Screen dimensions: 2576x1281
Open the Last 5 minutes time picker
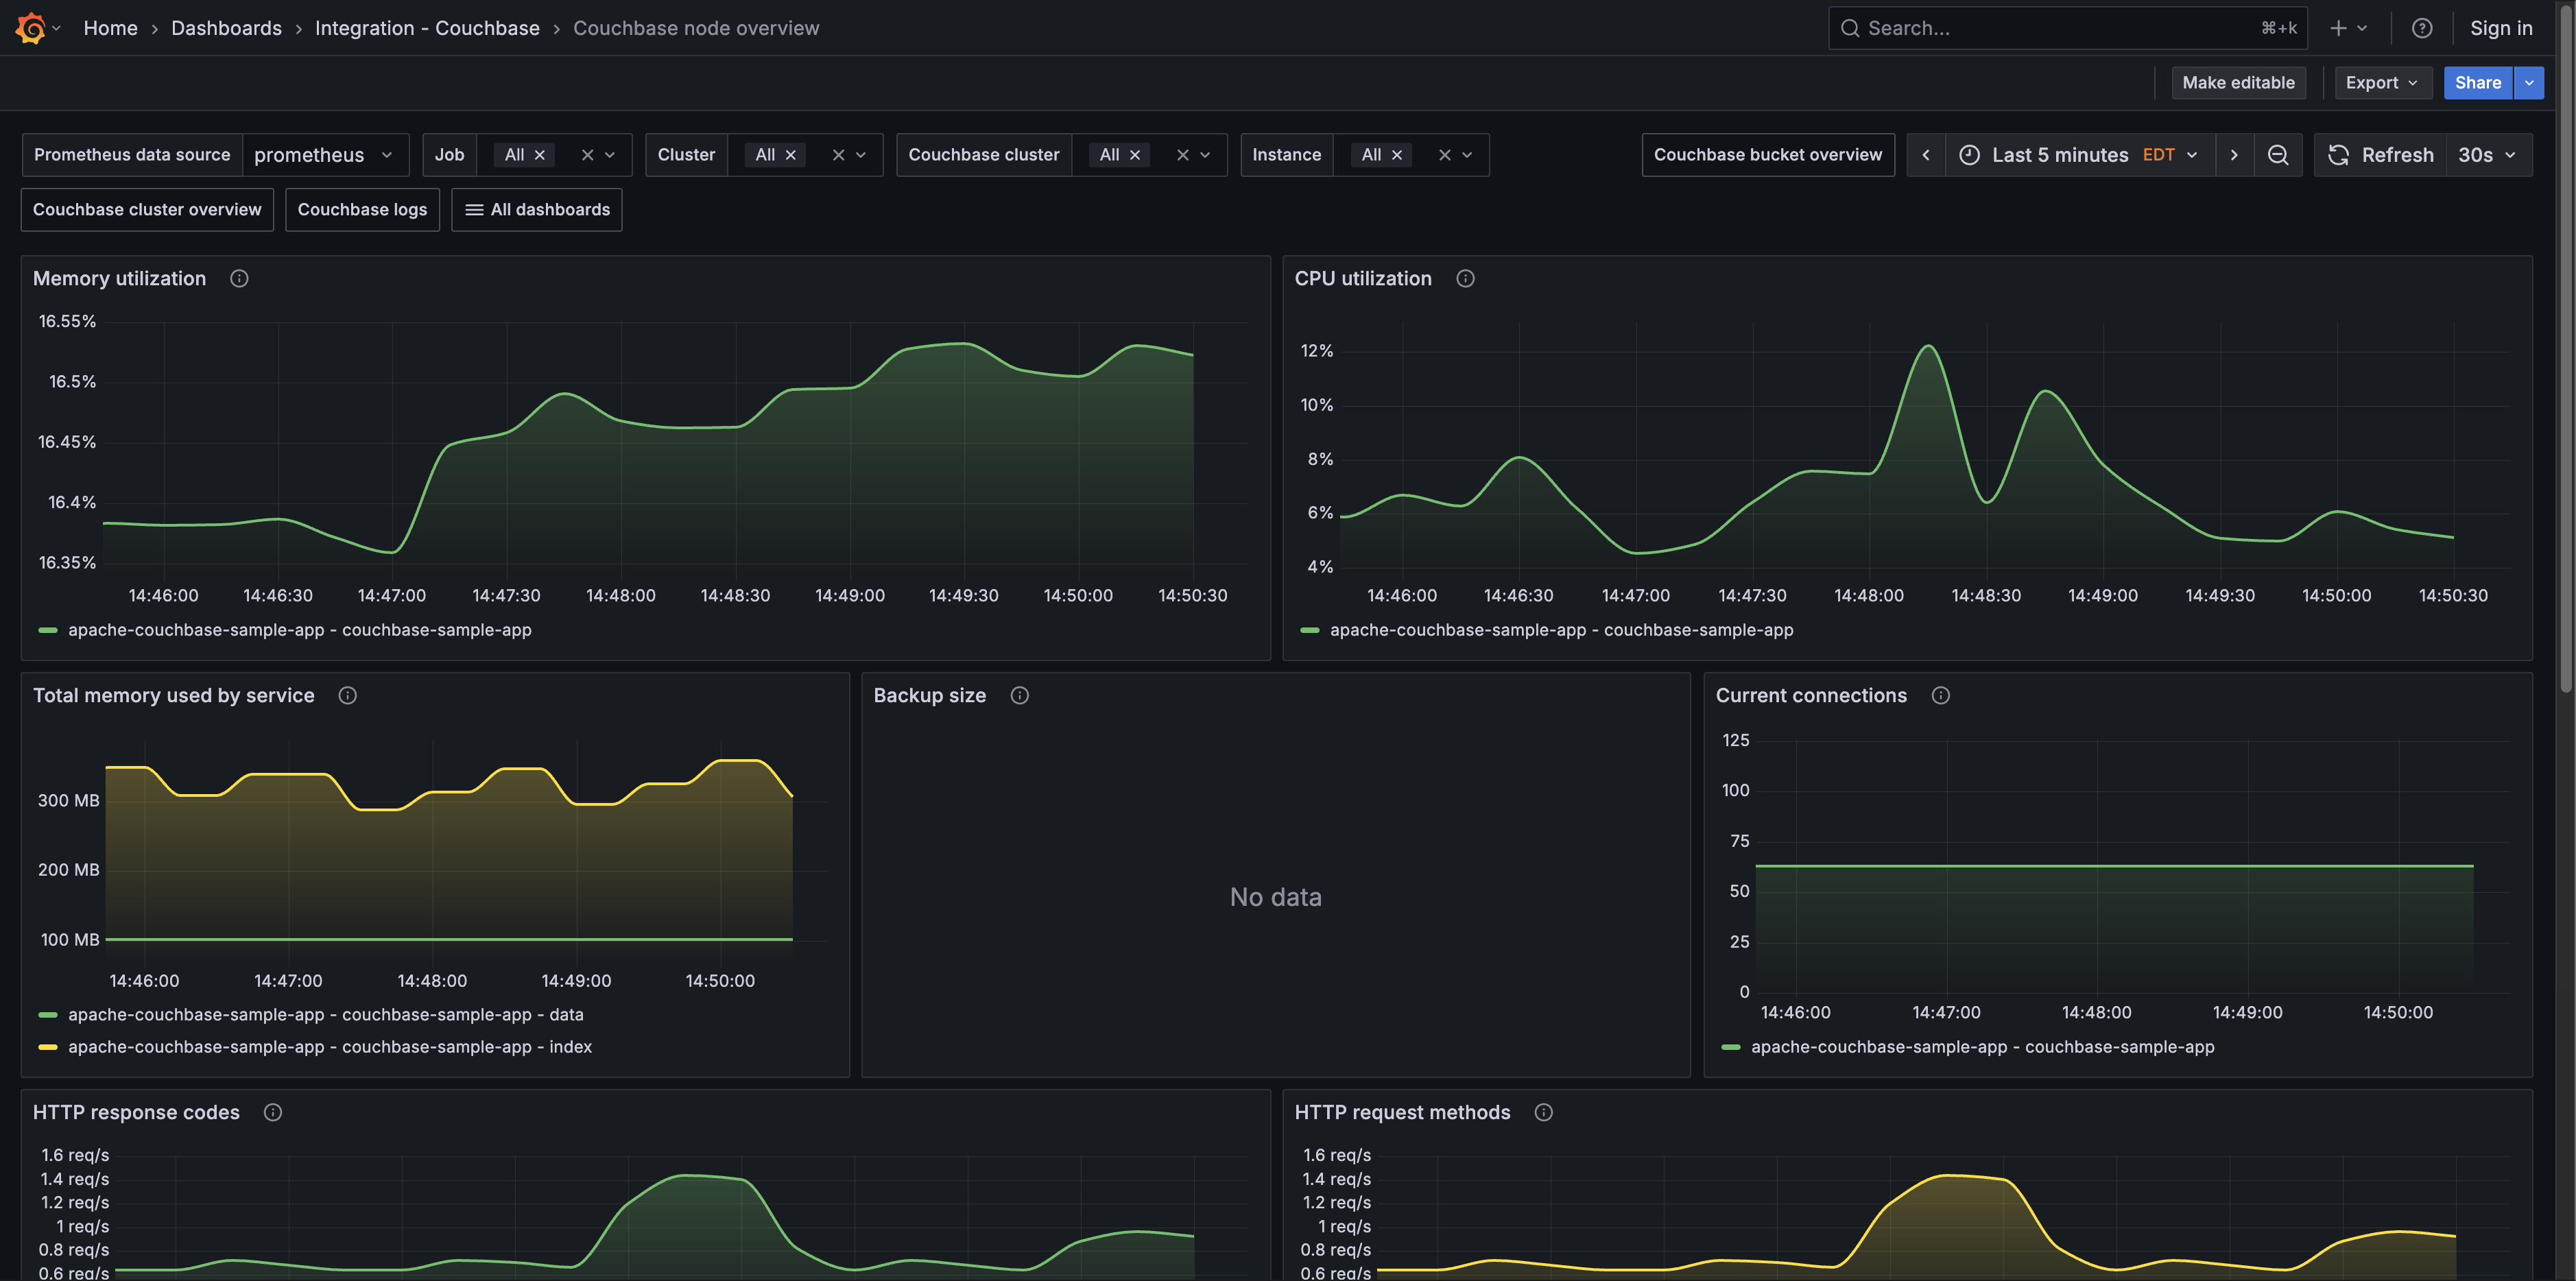tap(2080, 155)
